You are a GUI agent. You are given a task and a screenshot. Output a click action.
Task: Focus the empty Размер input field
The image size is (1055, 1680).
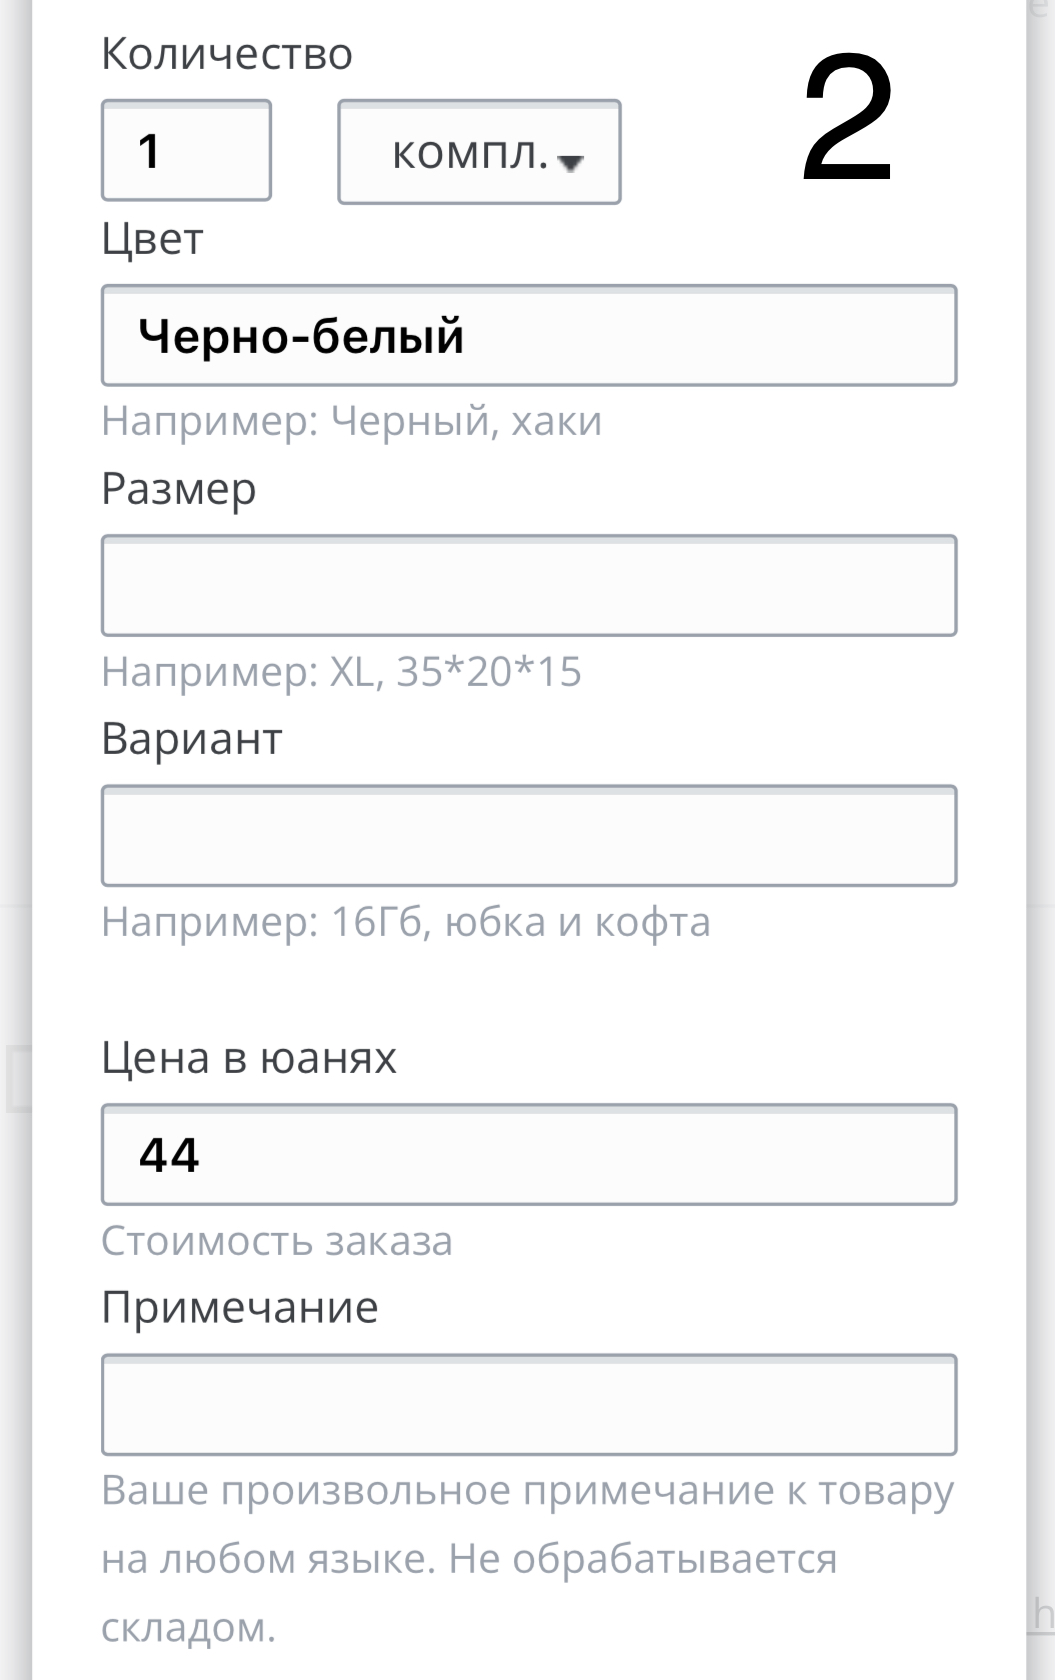click(529, 586)
